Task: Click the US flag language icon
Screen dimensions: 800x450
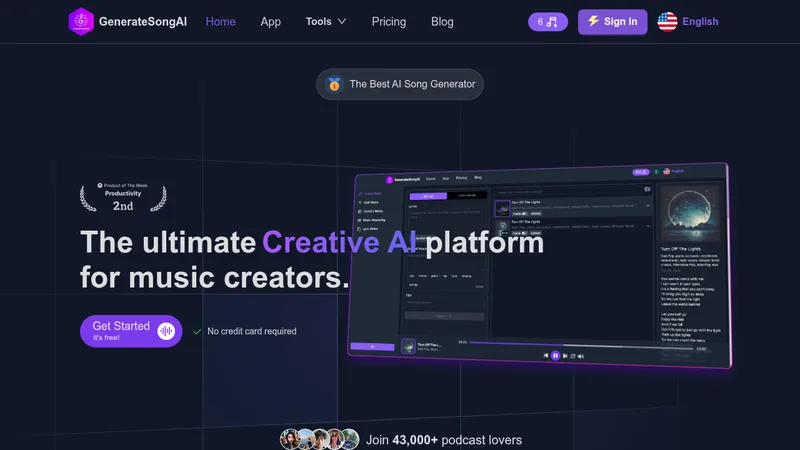Action: [x=667, y=22]
